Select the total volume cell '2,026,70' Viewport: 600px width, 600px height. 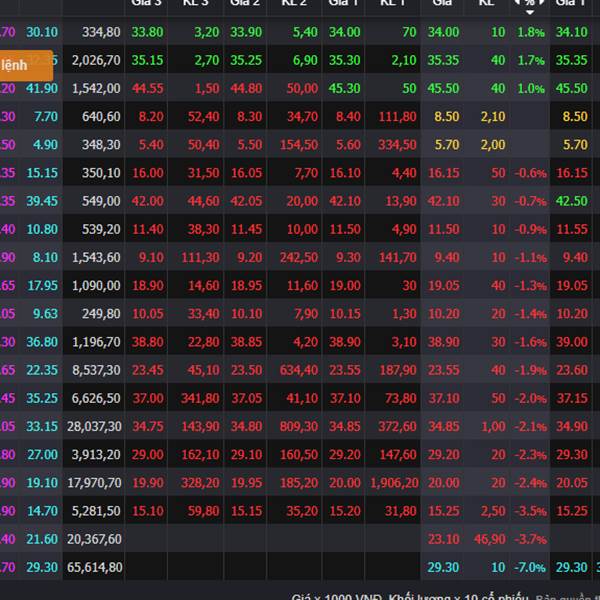point(96,60)
